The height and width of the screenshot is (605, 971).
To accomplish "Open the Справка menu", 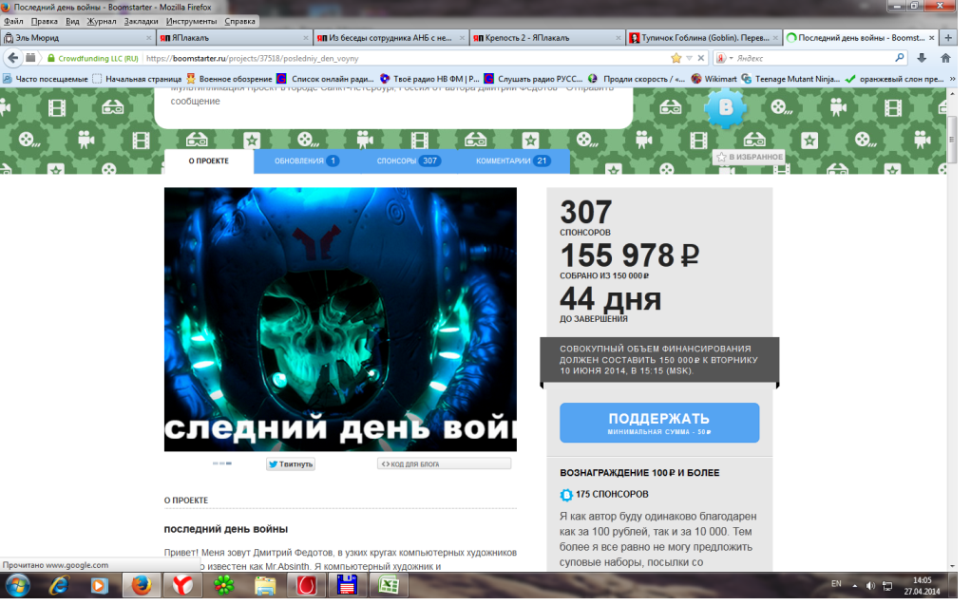I will click(240, 21).
